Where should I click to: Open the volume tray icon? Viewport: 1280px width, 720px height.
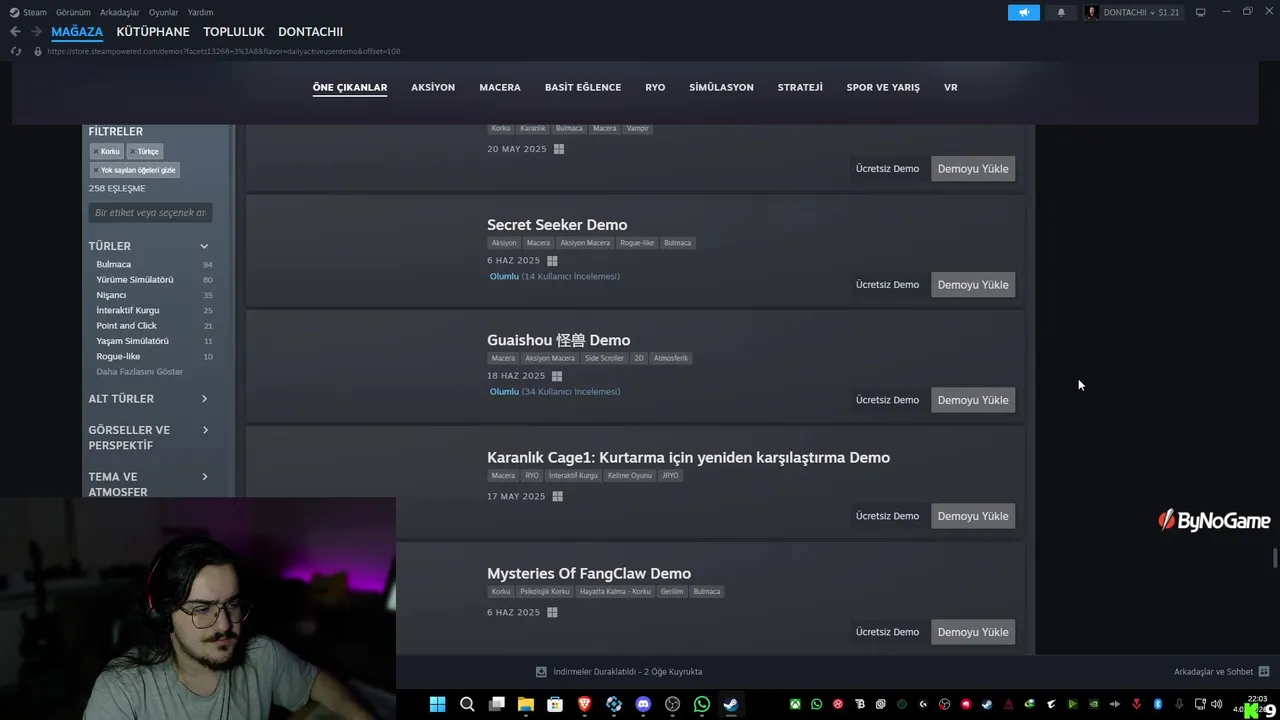click(x=1216, y=704)
